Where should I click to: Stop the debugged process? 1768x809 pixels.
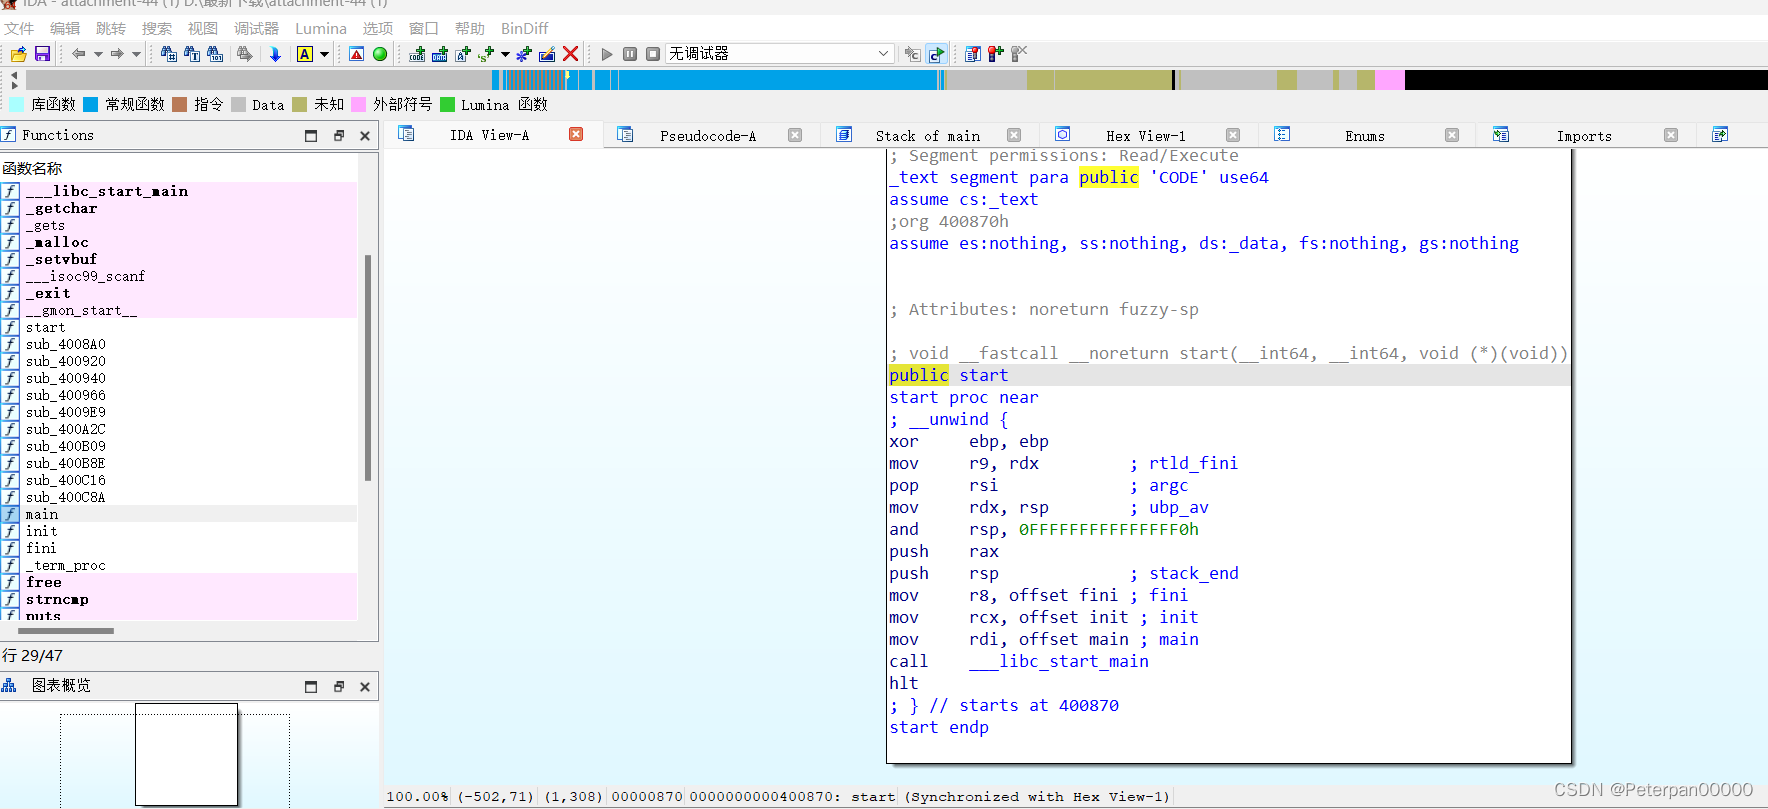[653, 54]
